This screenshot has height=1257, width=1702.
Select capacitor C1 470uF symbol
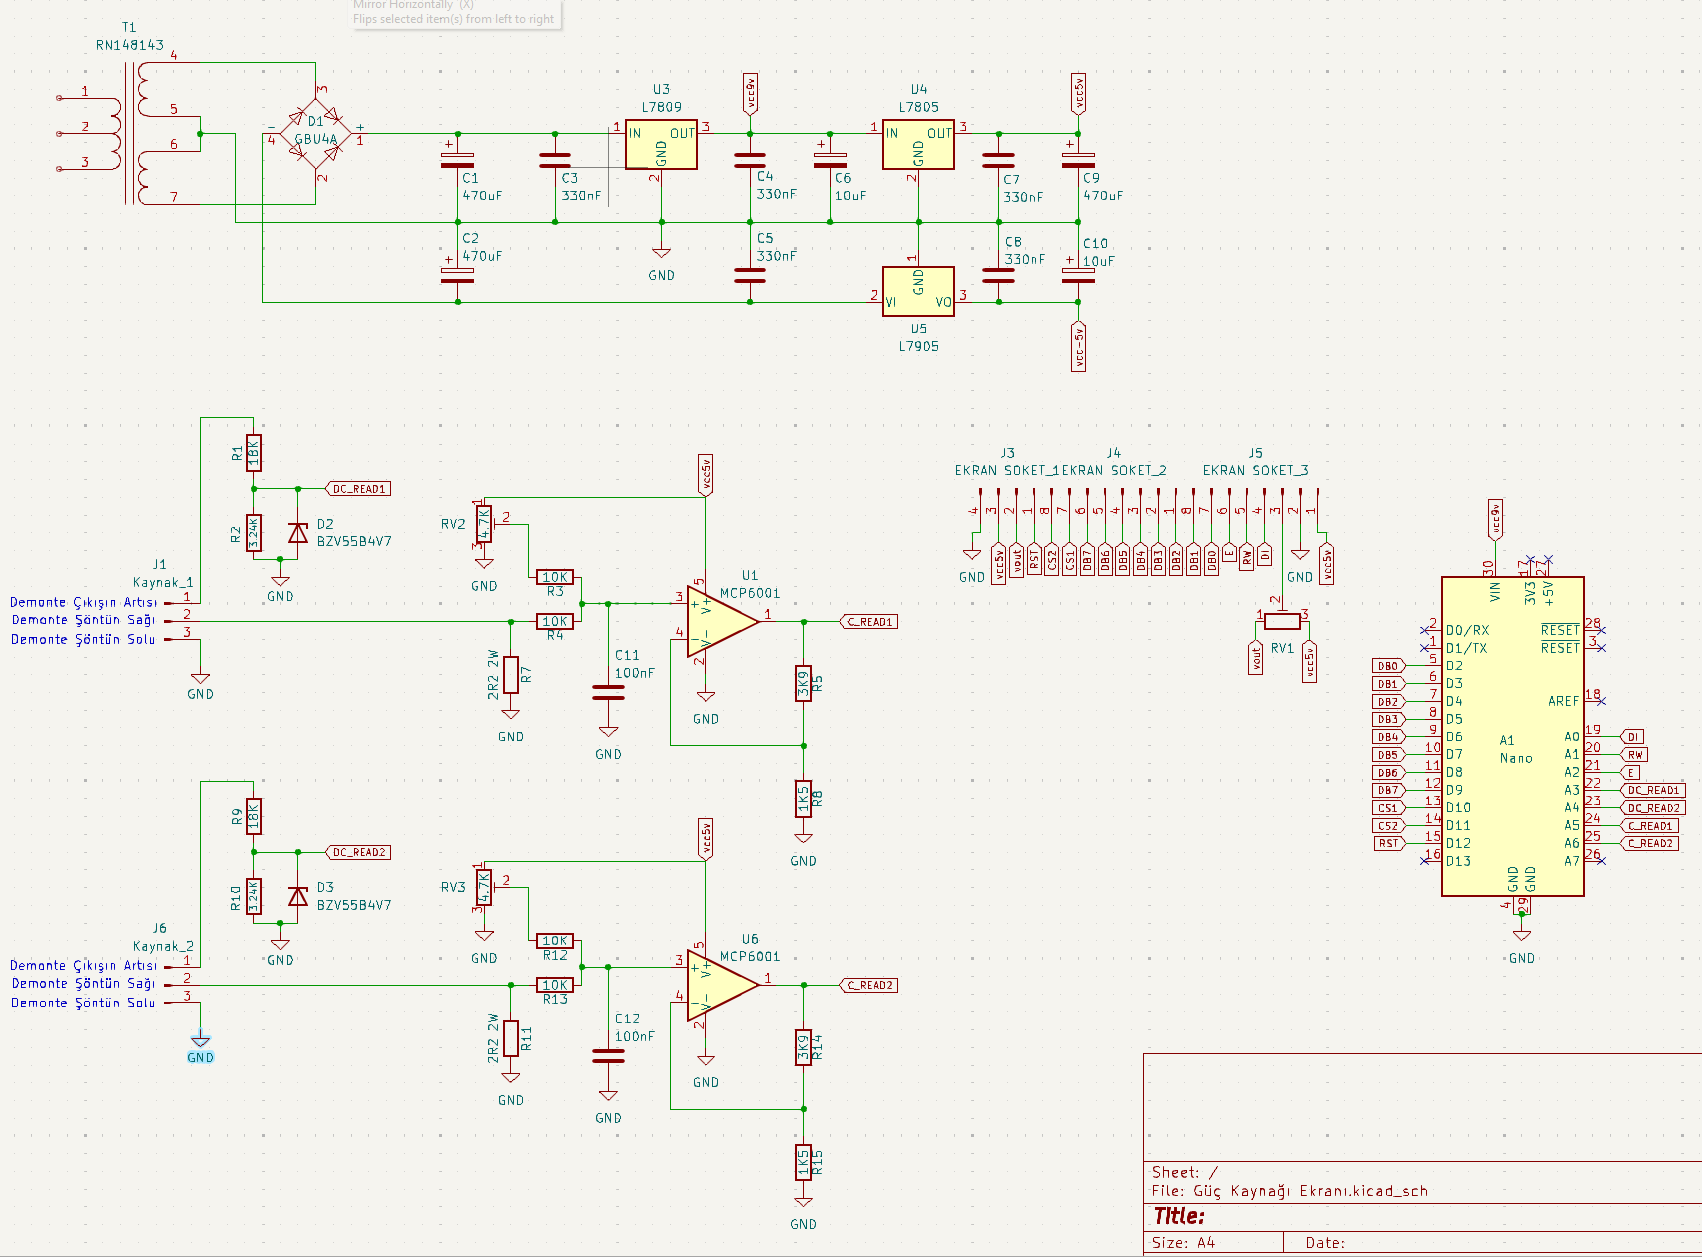458,160
